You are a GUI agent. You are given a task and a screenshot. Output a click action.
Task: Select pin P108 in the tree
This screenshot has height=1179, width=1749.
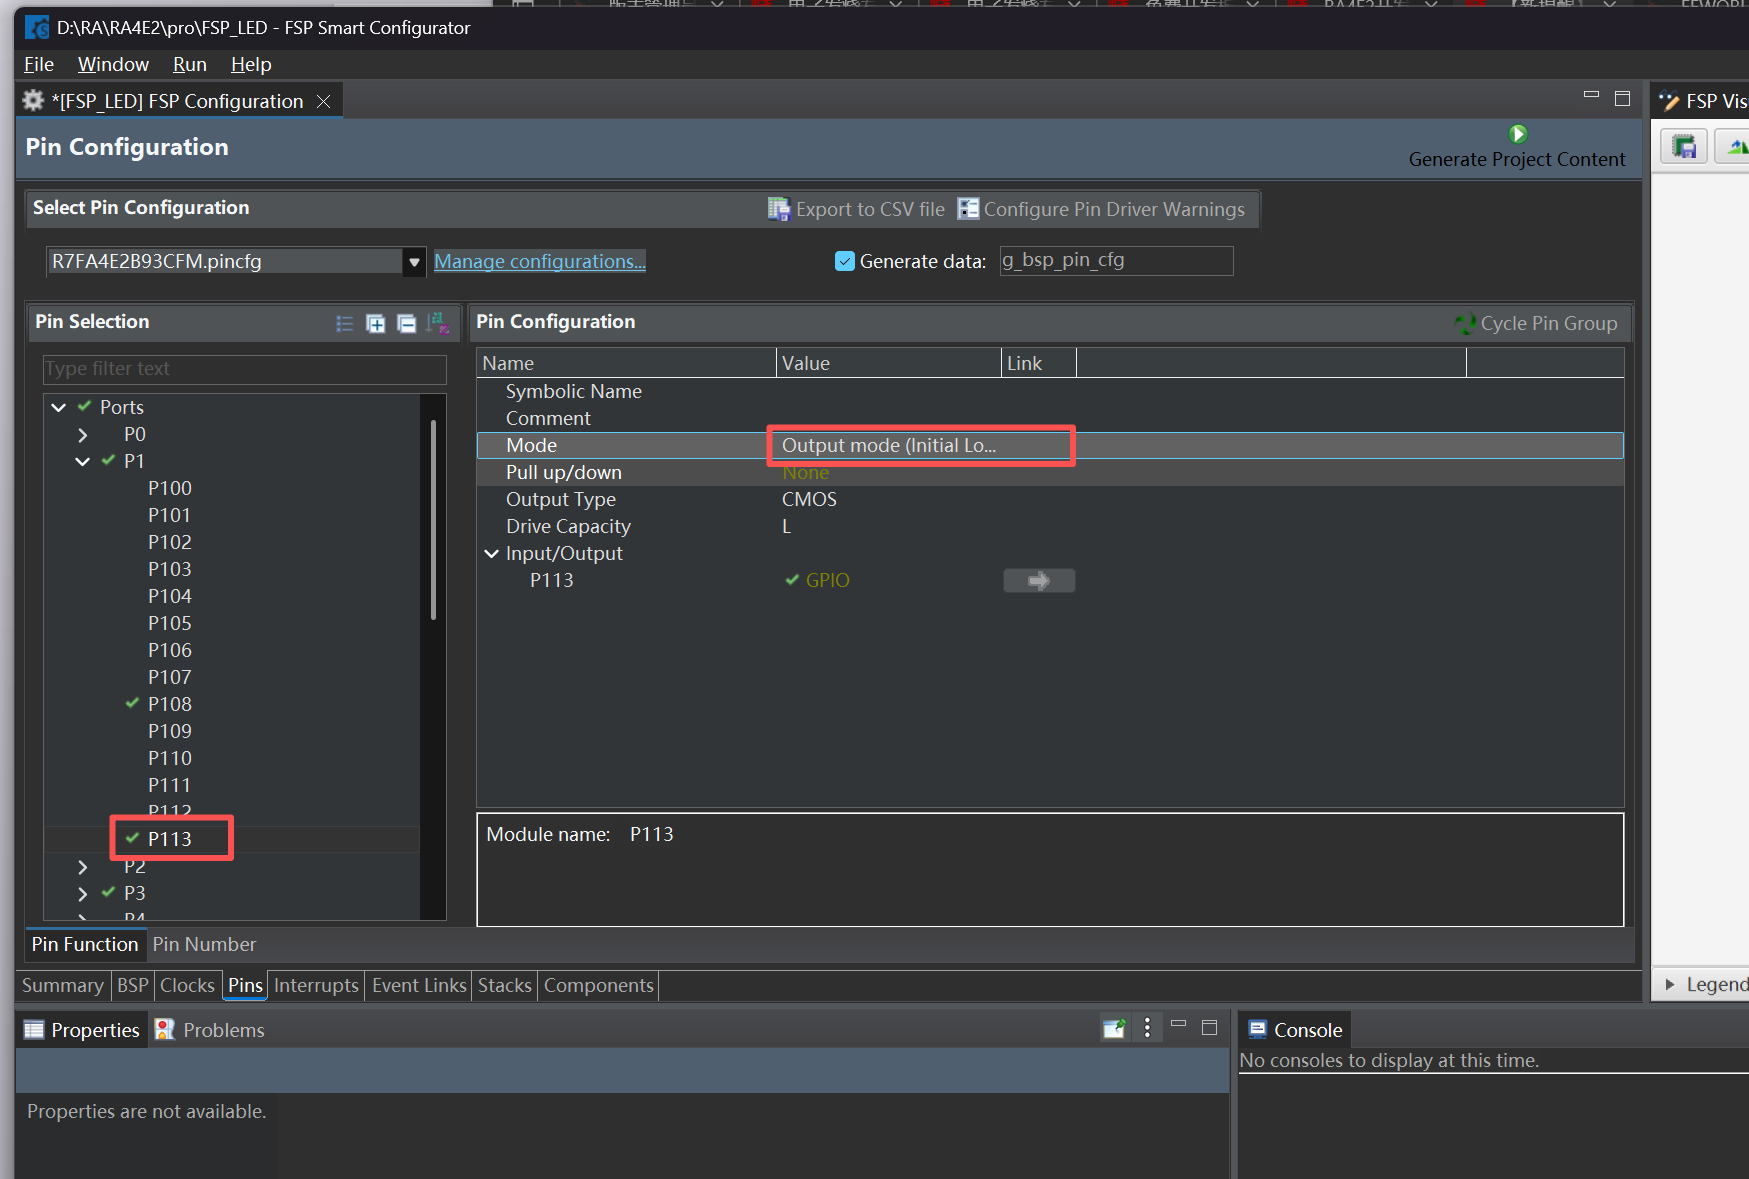(x=170, y=704)
